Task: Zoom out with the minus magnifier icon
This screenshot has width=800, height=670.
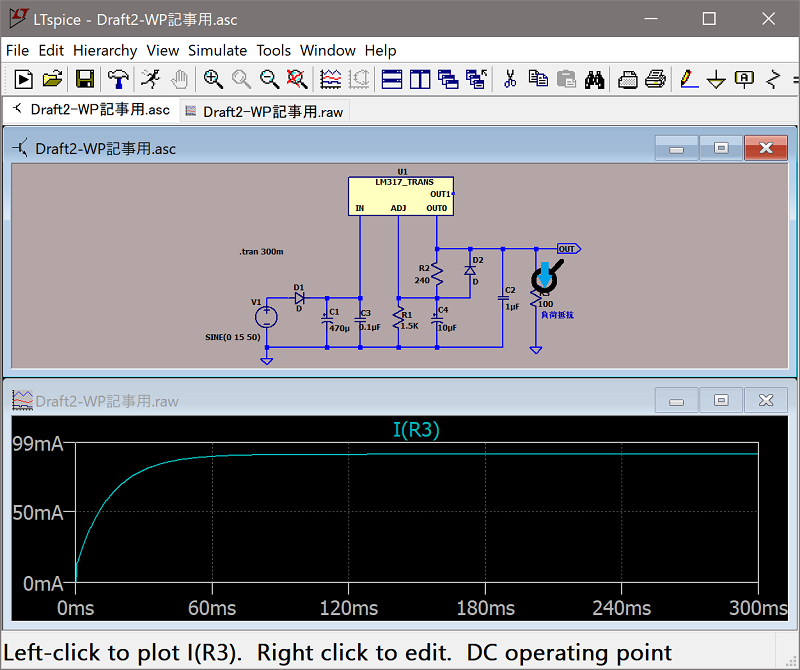Action: (x=269, y=79)
